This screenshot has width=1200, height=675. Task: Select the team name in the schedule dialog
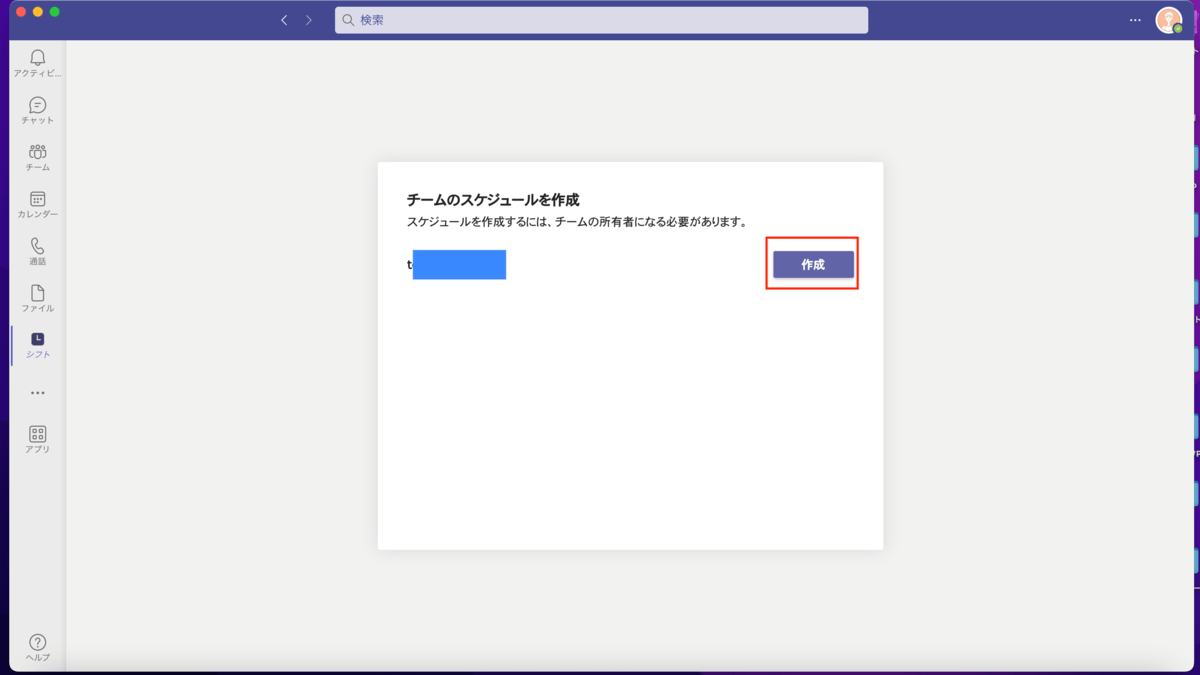(457, 265)
